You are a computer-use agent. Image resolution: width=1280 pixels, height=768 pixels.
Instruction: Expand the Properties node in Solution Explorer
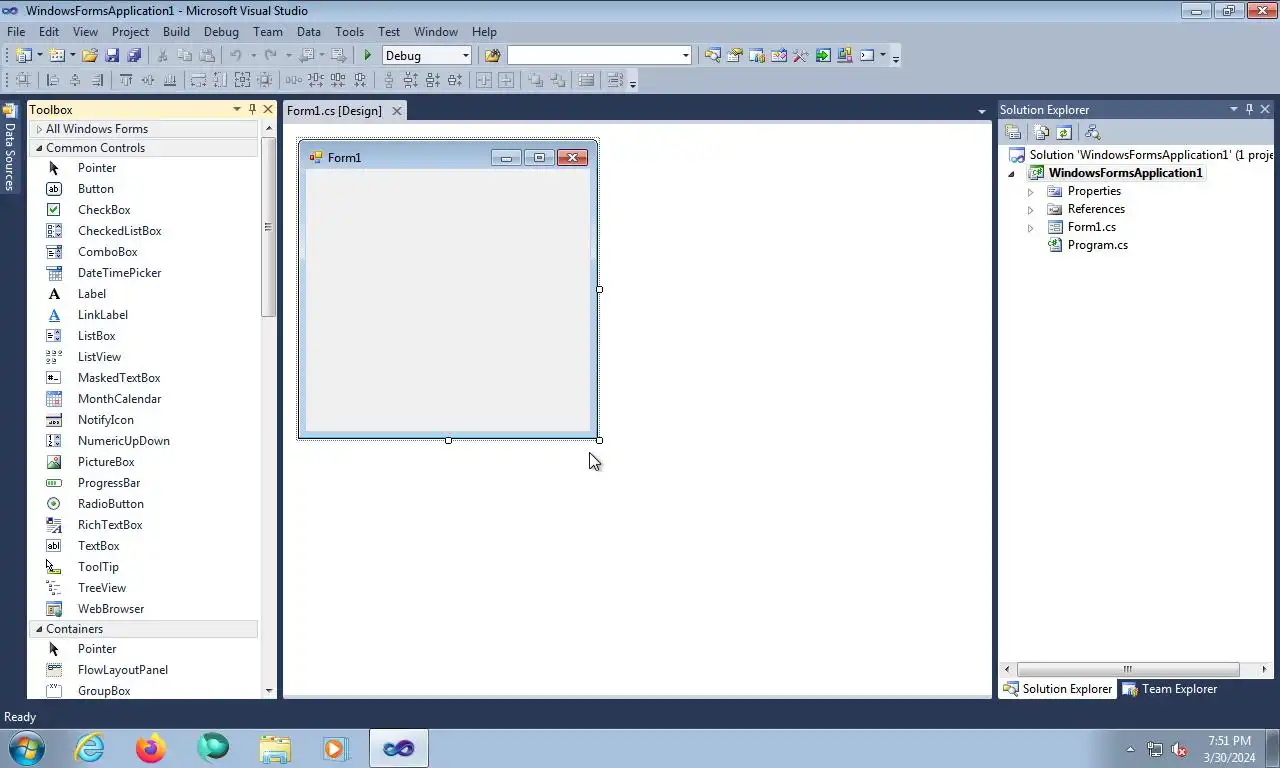click(x=1031, y=191)
